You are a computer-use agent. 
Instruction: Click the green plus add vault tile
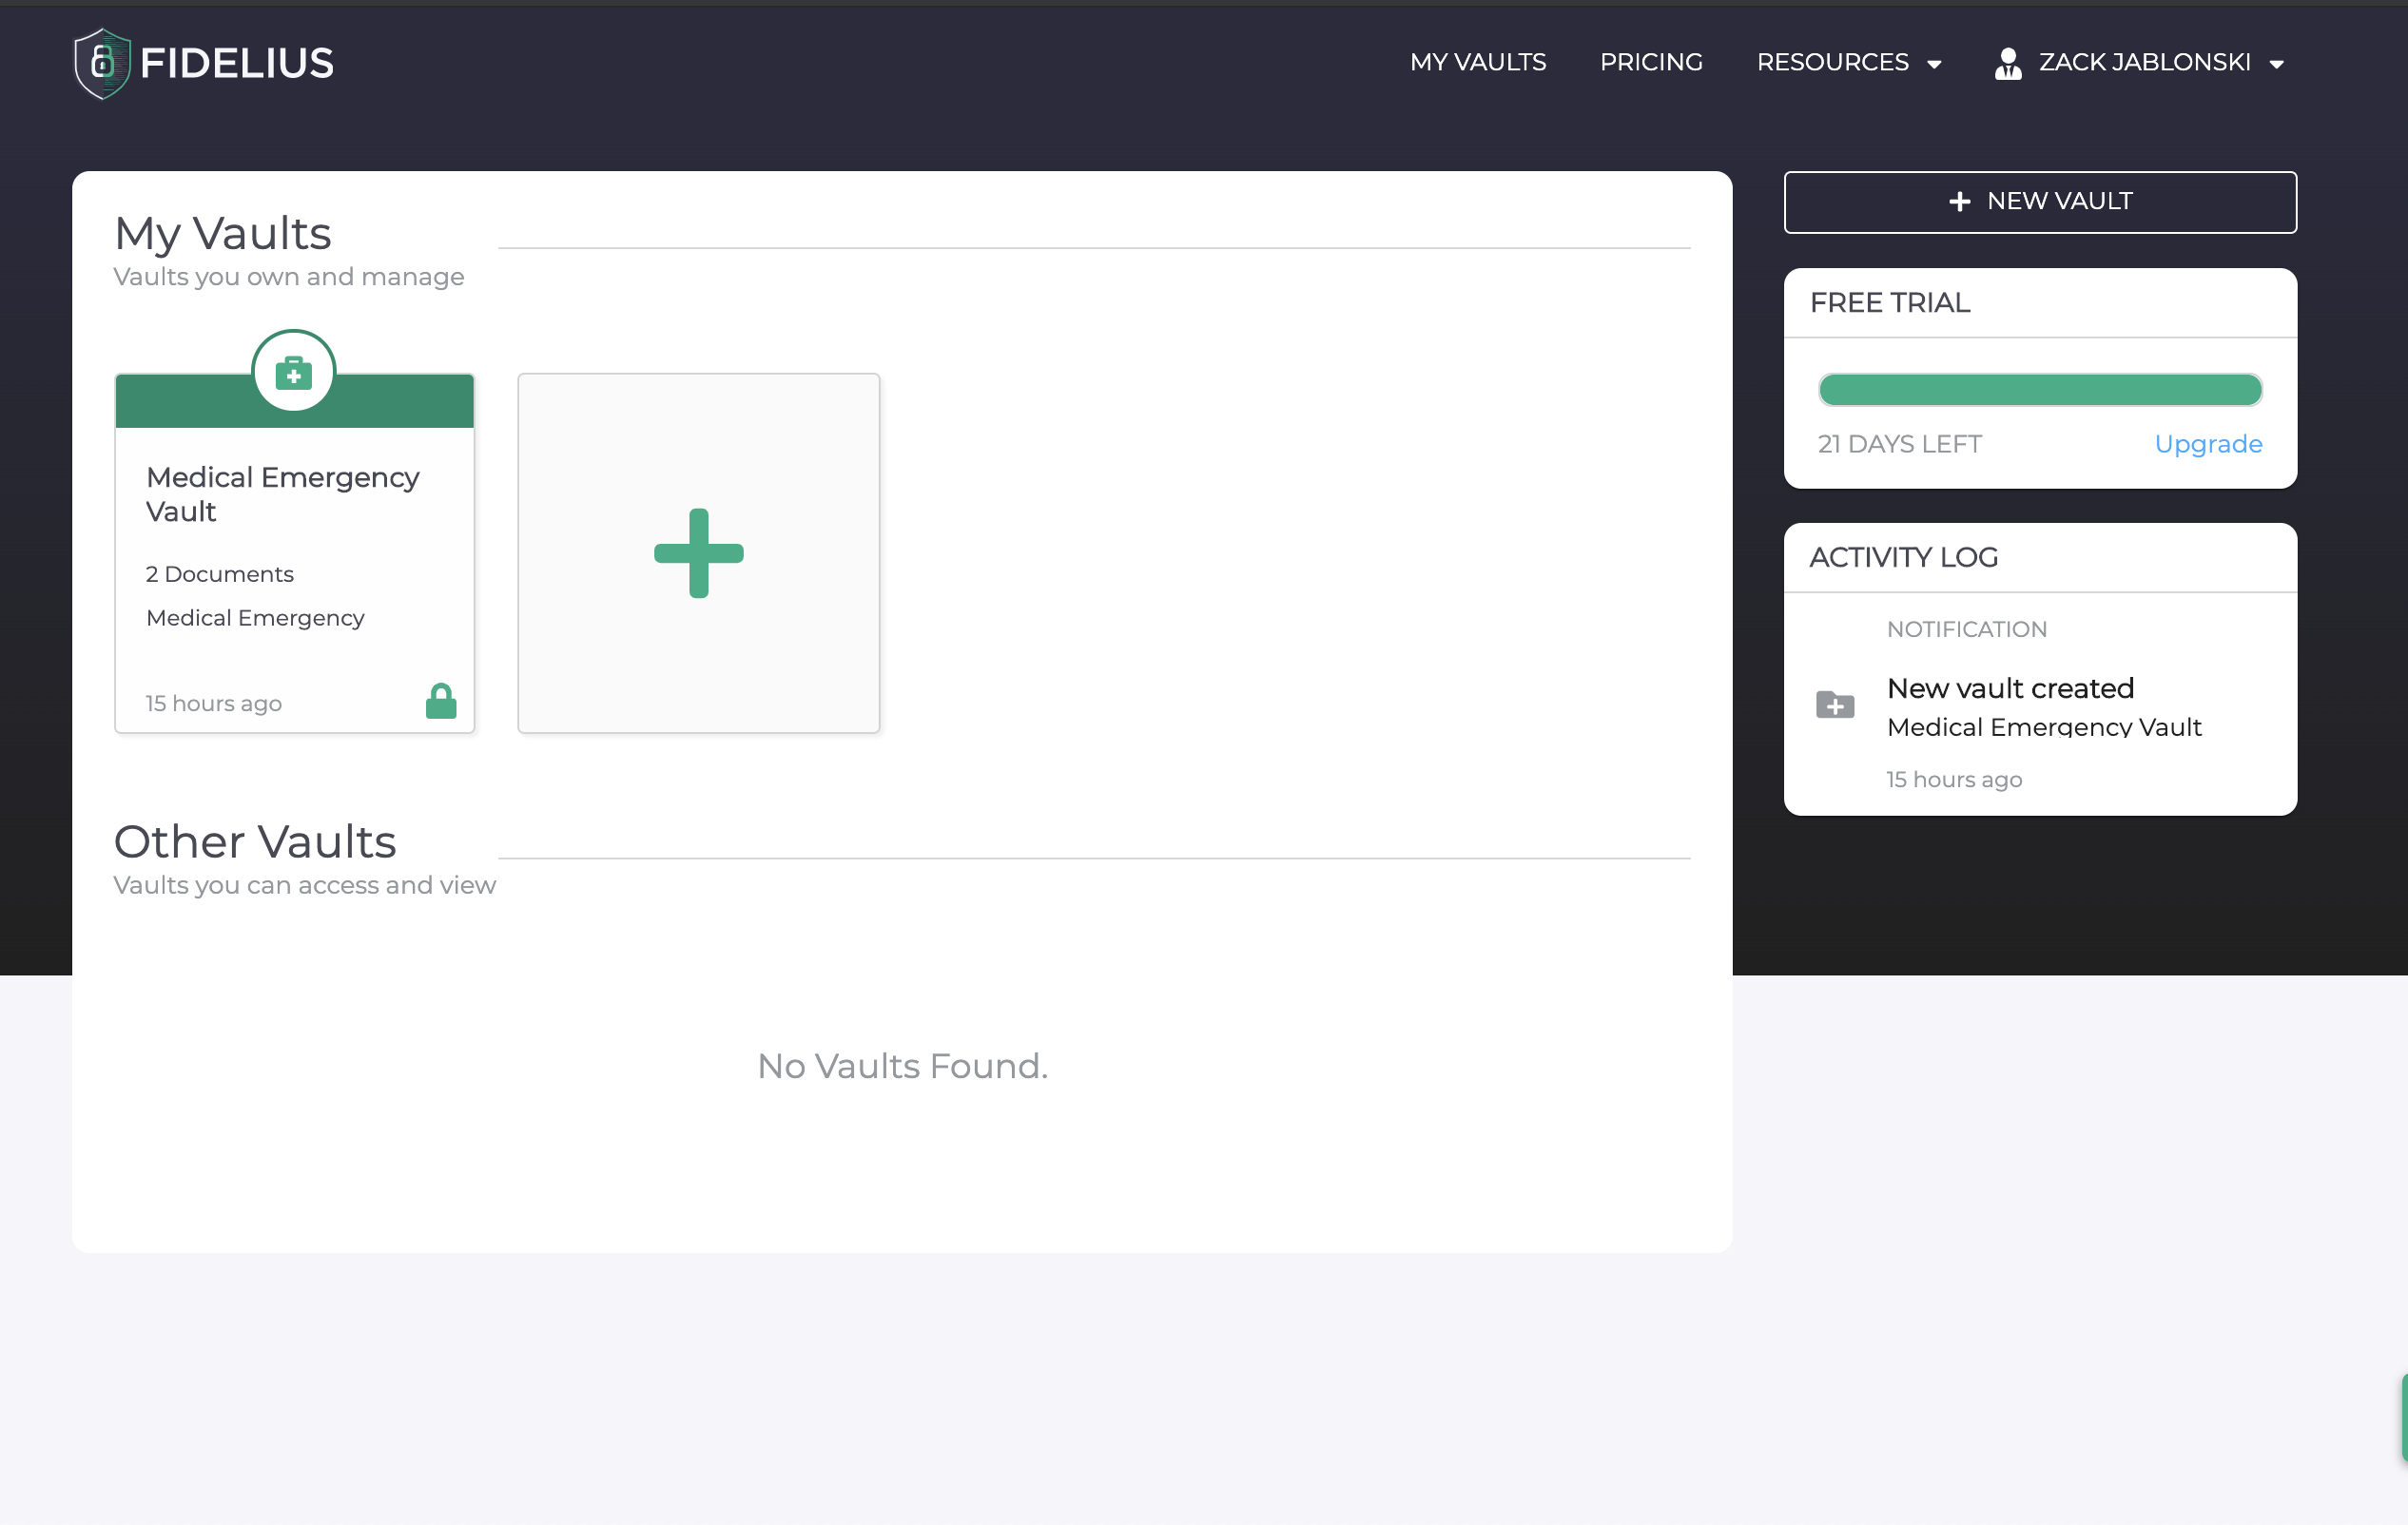coord(698,553)
